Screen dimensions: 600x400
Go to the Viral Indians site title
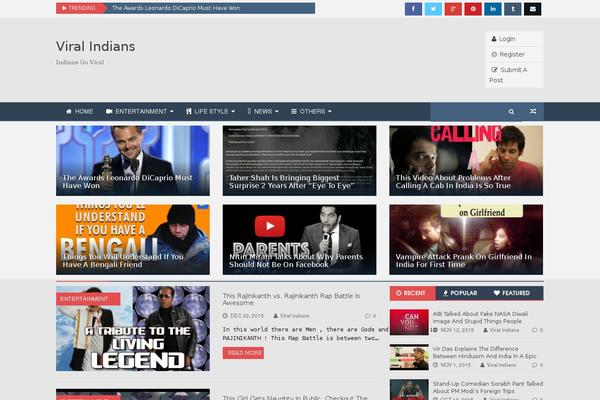(95, 46)
